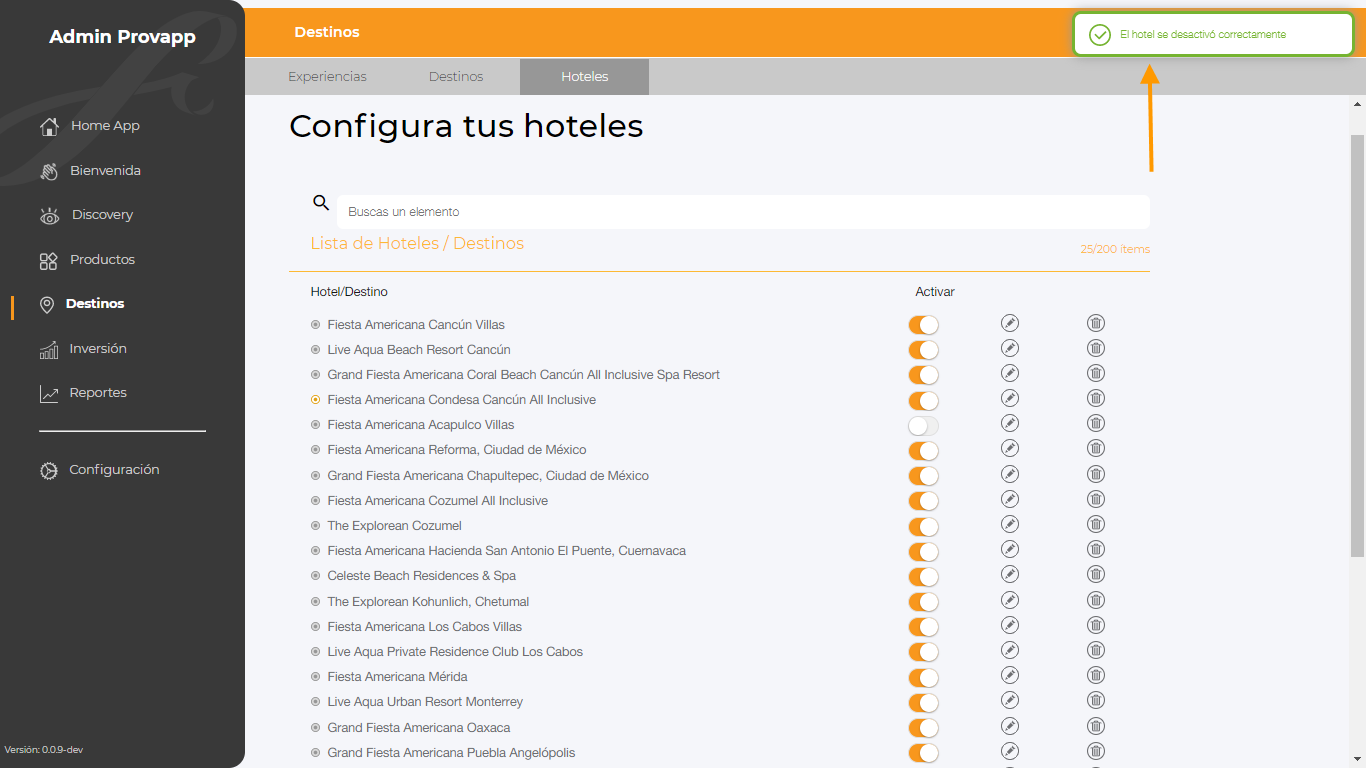Viewport: 1366px width, 768px height.
Task: Open Reportes in sidebar
Action: point(98,393)
